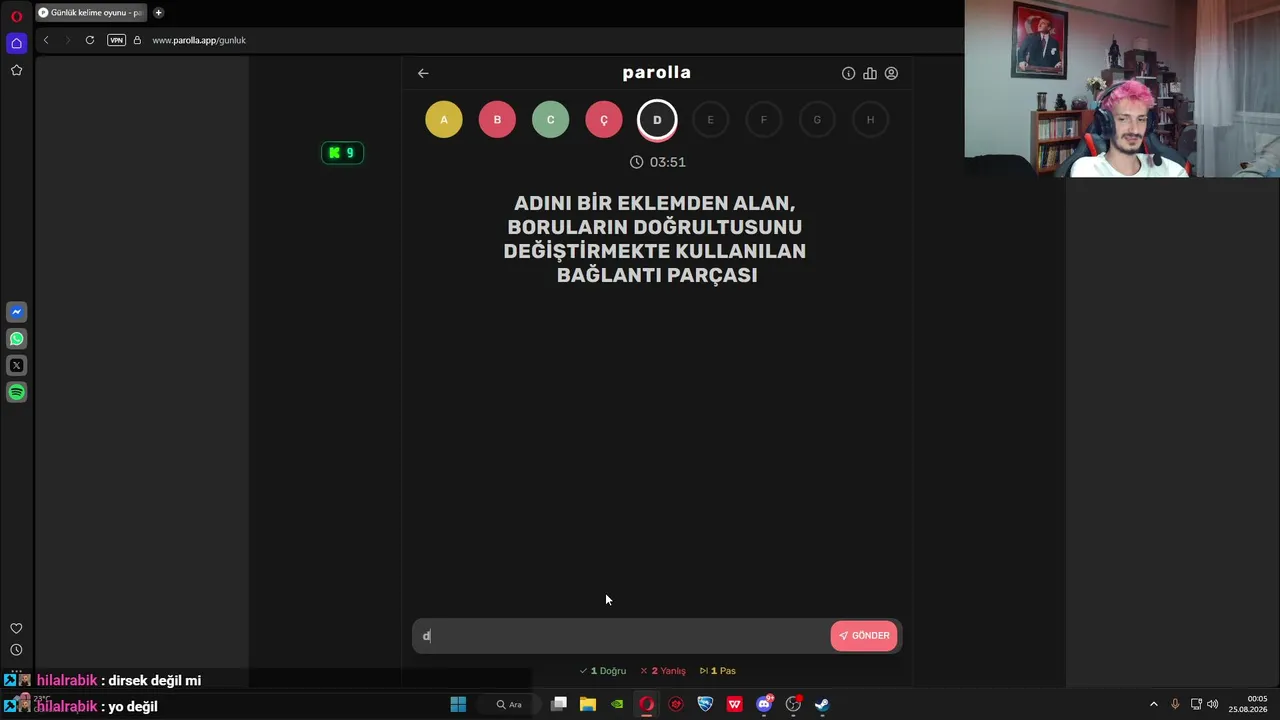This screenshot has width=1280, height=720.
Task: Open WhatsApp in the Opera sidebar
Action: point(16,339)
